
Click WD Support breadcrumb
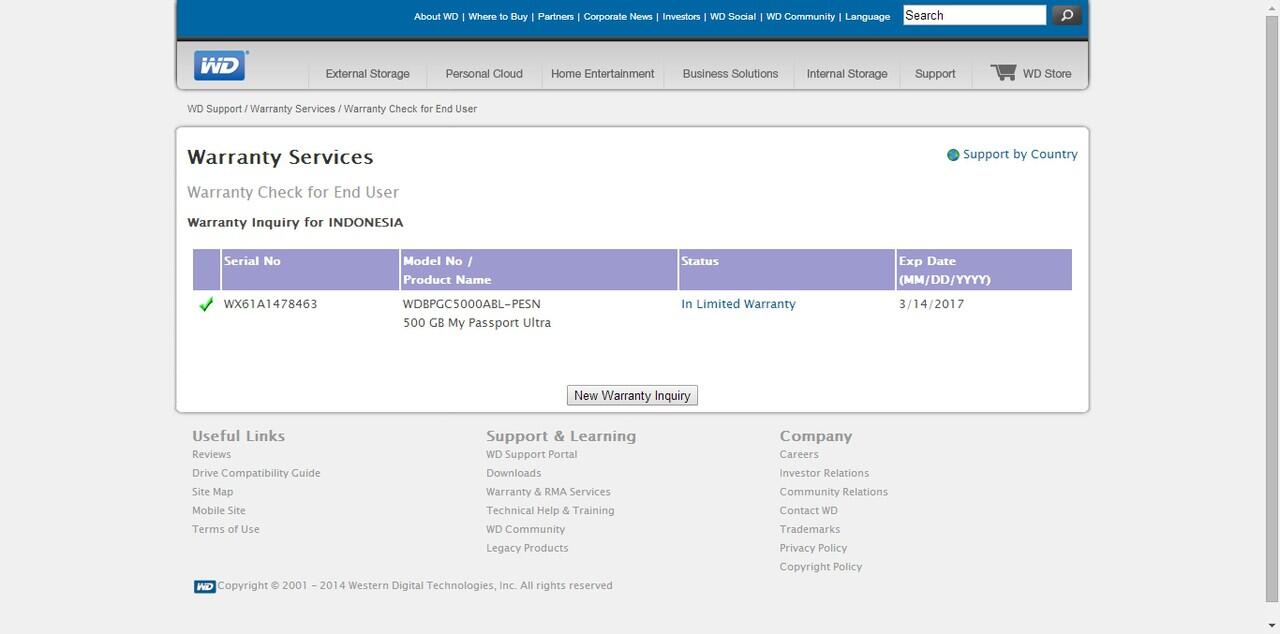[x=214, y=109]
